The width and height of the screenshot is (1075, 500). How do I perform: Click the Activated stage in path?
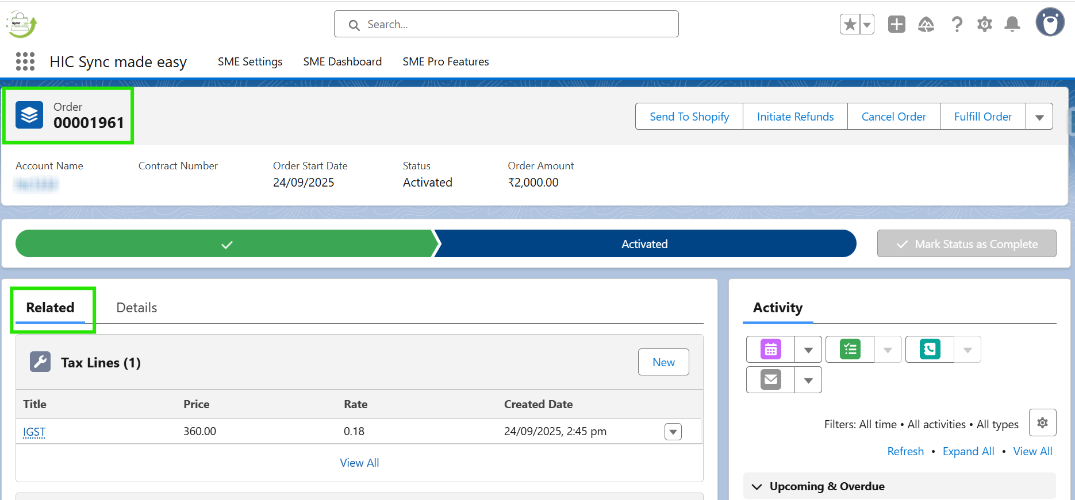pyautogui.click(x=644, y=244)
